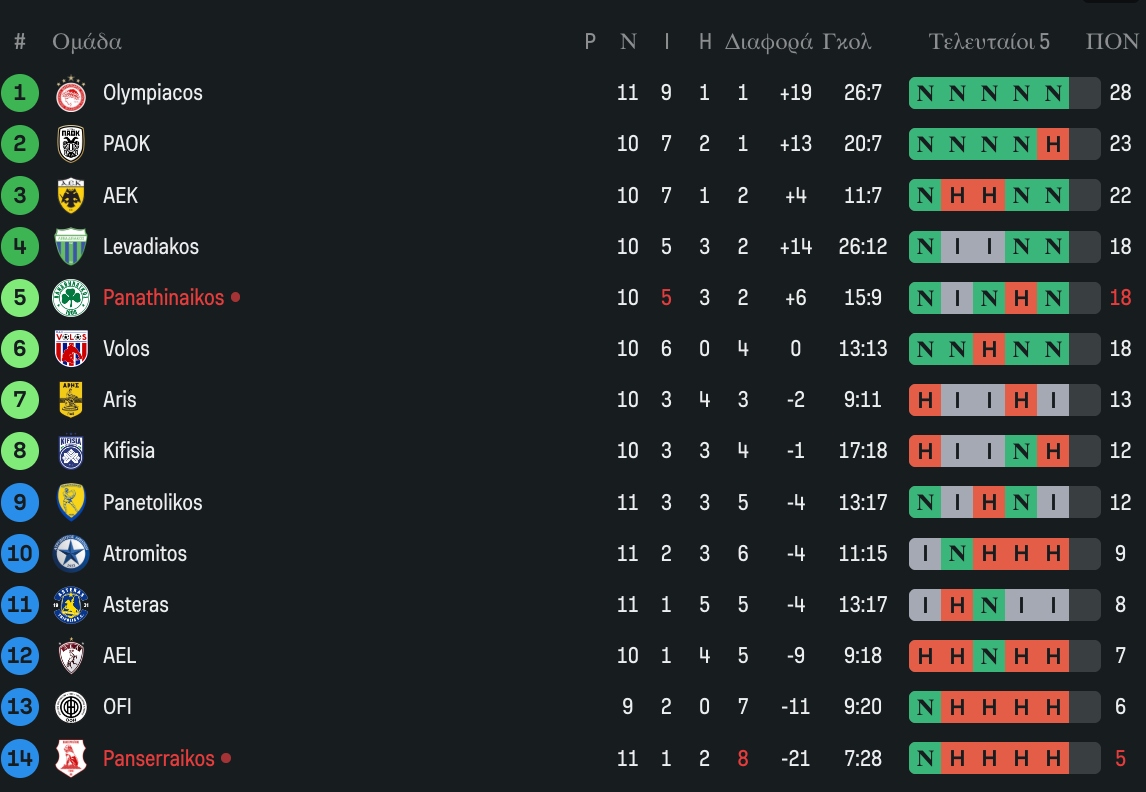Open the Panetolikos team page link
The width and height of the screenshot is (1146, 792).
(x=152, y=502)
